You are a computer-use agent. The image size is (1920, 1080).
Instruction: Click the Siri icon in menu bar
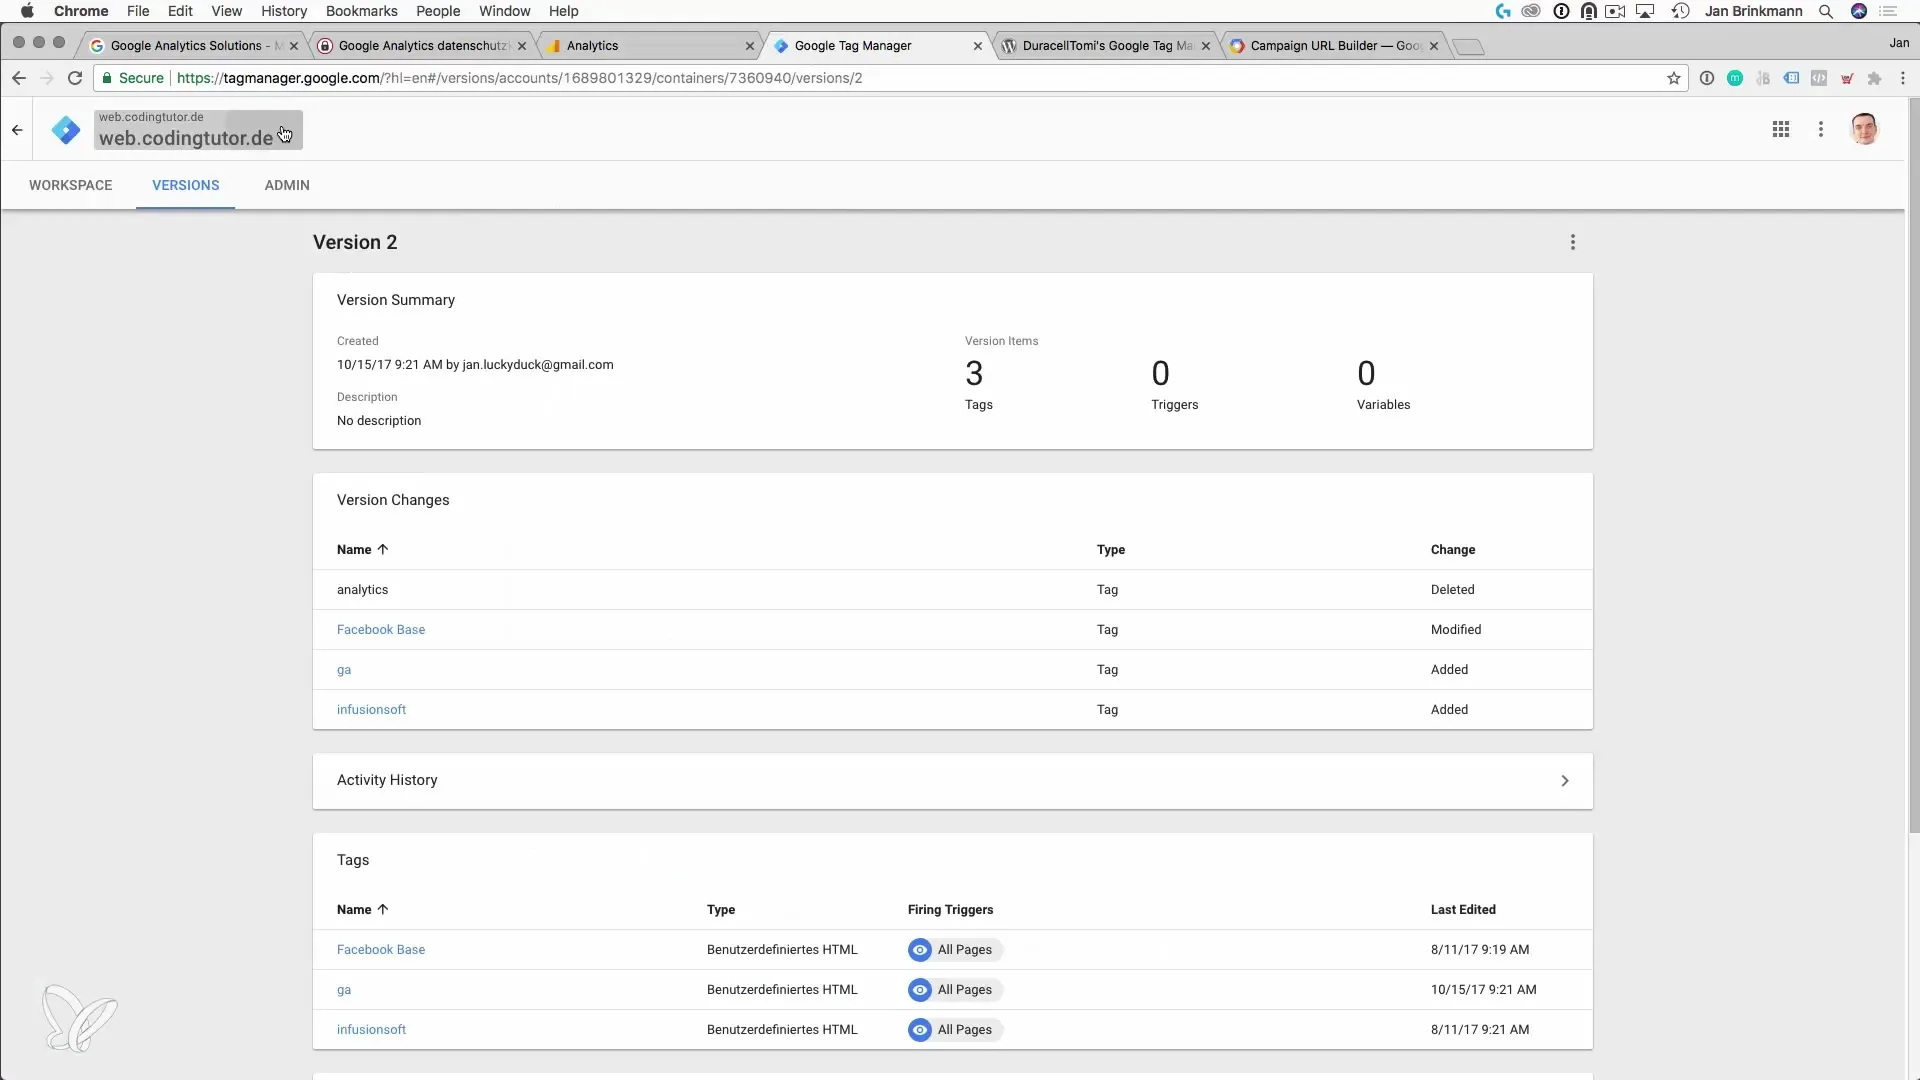click(x=1859, y=11)
